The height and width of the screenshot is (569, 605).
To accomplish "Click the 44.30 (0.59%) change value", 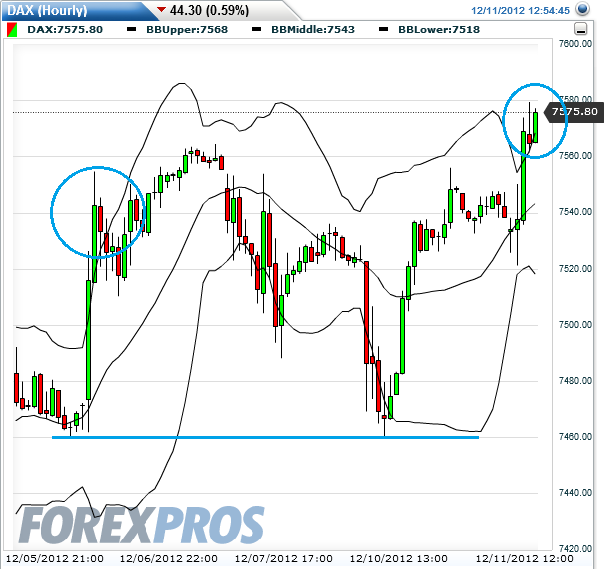I will (x=210, y=10).
